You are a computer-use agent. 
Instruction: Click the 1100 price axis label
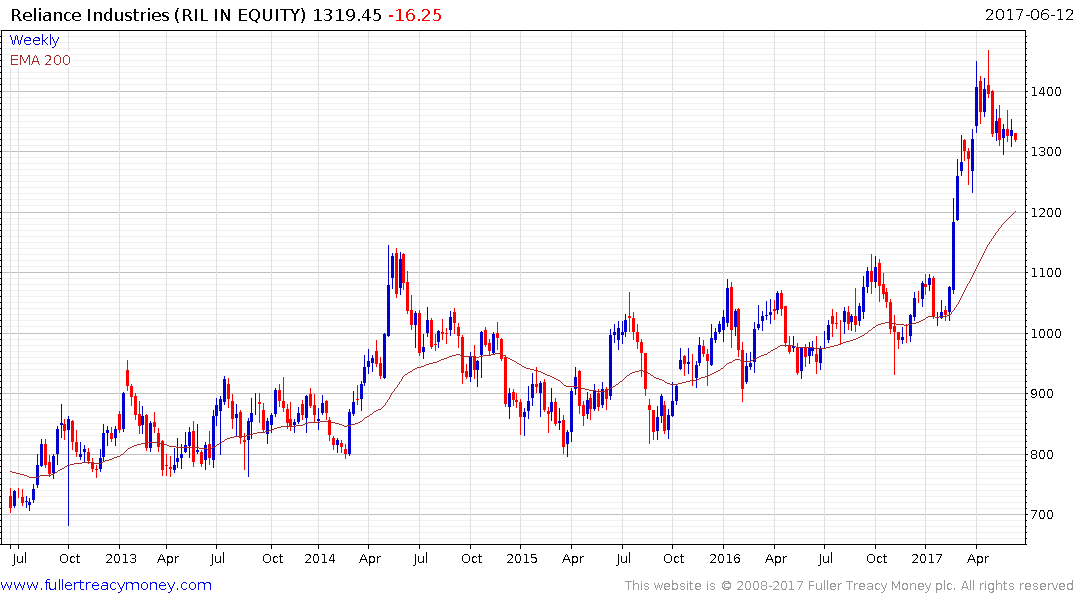(x=1046, y=273)
